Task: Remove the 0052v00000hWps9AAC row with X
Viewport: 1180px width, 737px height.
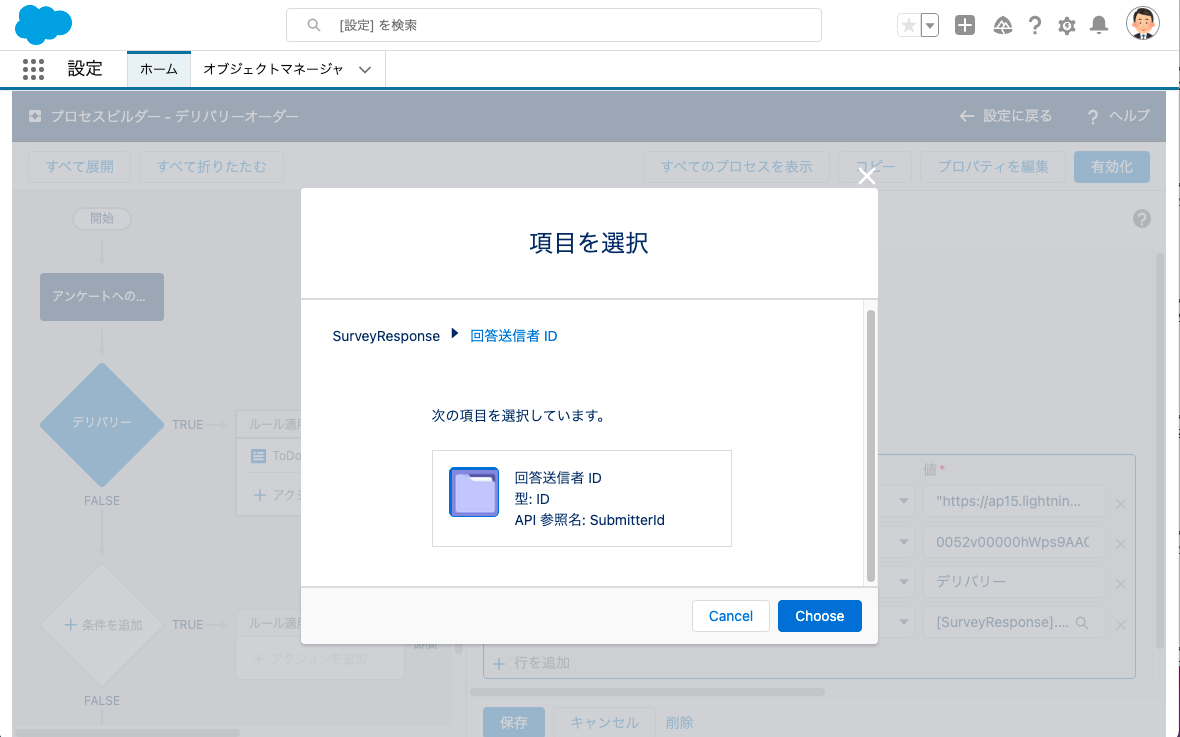Action: (1121, 544)
